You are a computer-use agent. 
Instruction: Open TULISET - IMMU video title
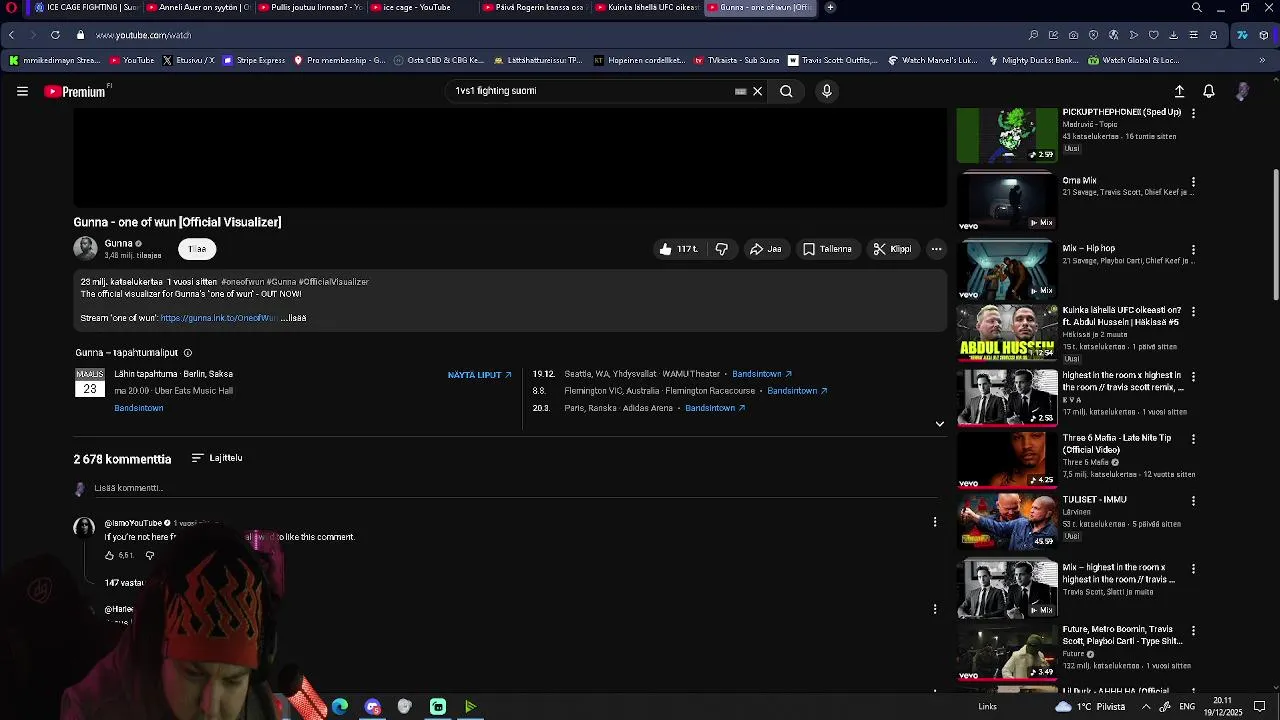pos(1094,500)
